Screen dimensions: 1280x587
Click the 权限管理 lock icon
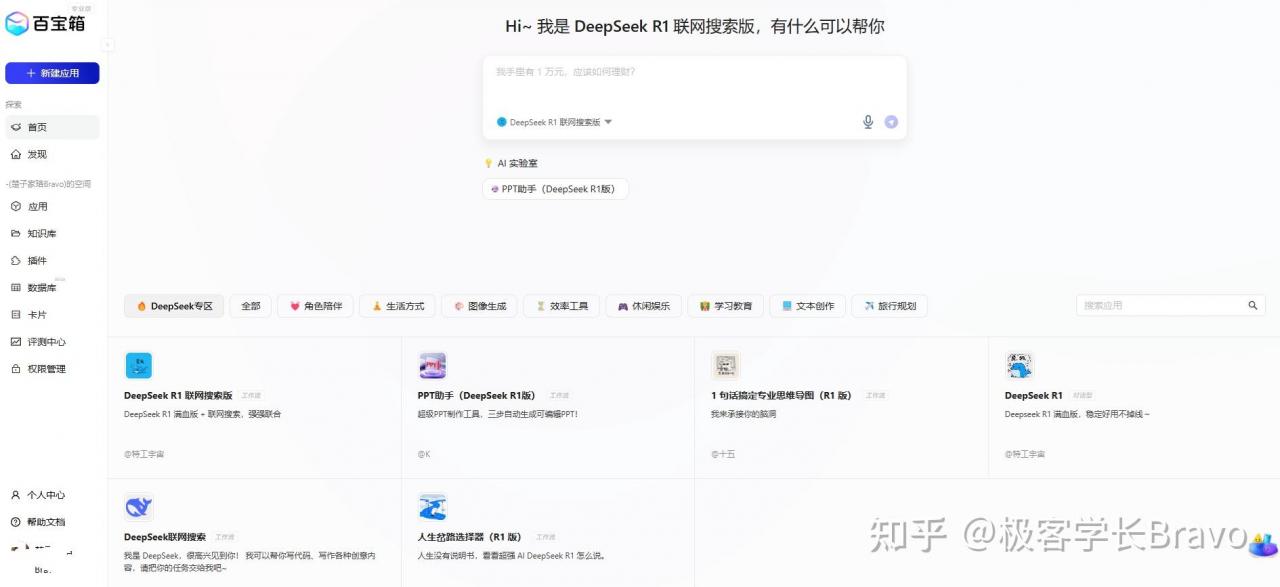[15, 368]
